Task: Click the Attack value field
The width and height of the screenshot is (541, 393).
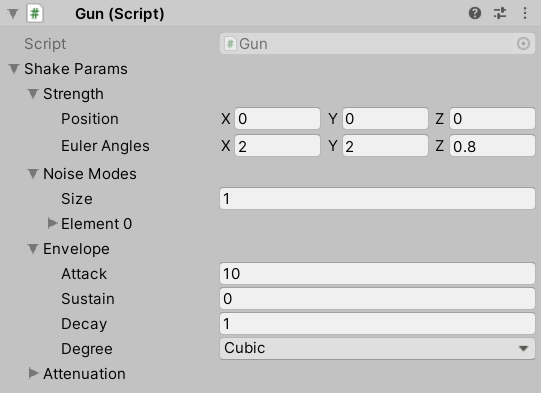Action: (x=377, y=274)
